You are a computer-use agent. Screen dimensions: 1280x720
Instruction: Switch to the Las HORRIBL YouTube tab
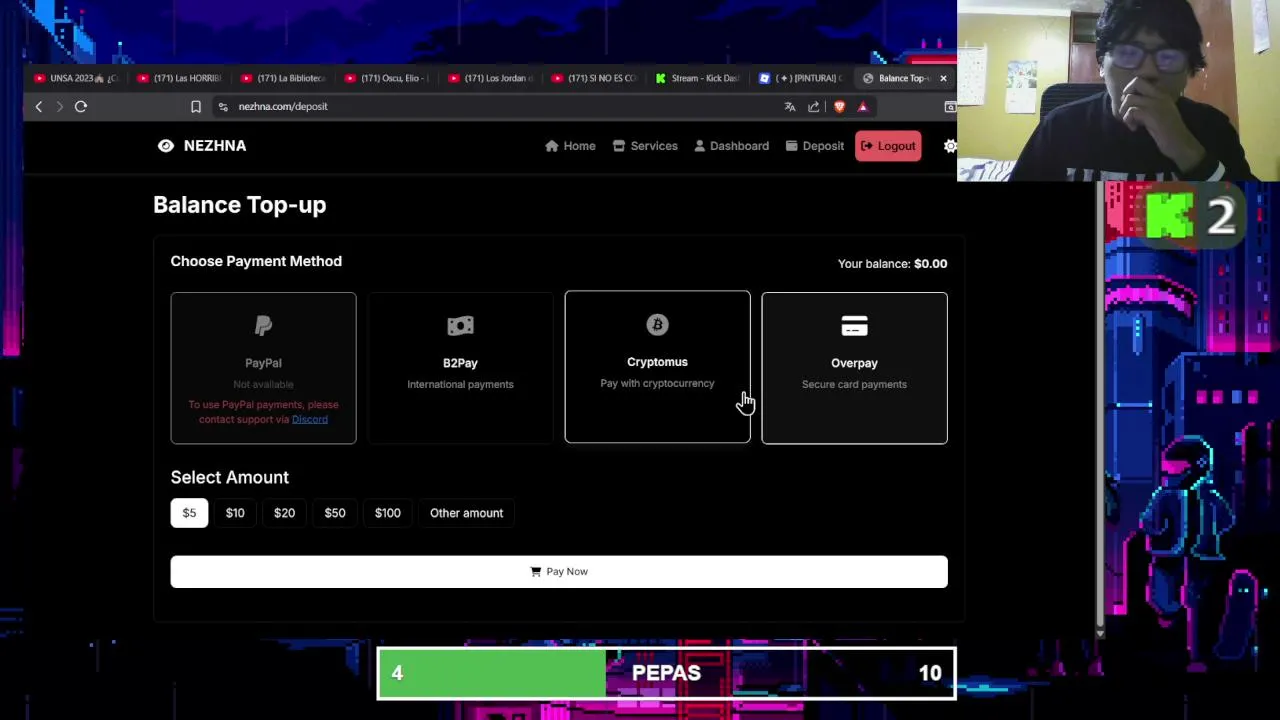pos(180,78)
